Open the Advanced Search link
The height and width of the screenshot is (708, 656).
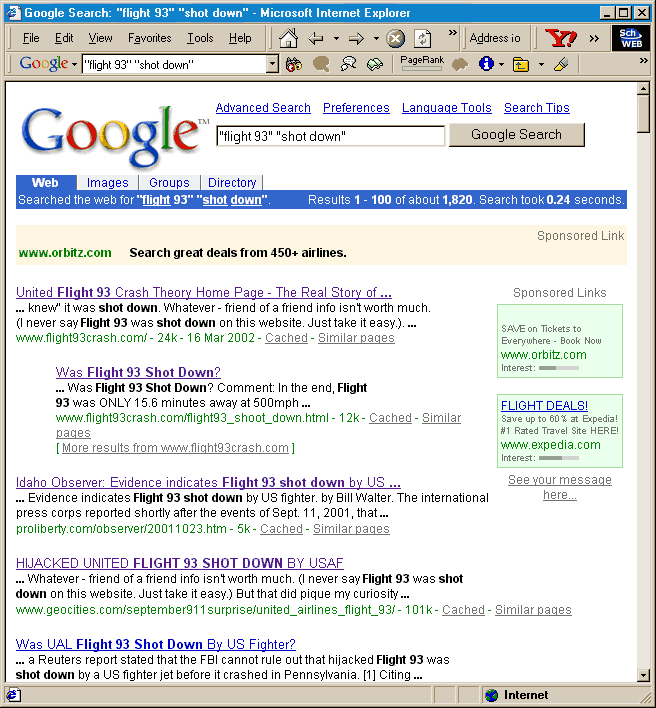tap(263, 108)
